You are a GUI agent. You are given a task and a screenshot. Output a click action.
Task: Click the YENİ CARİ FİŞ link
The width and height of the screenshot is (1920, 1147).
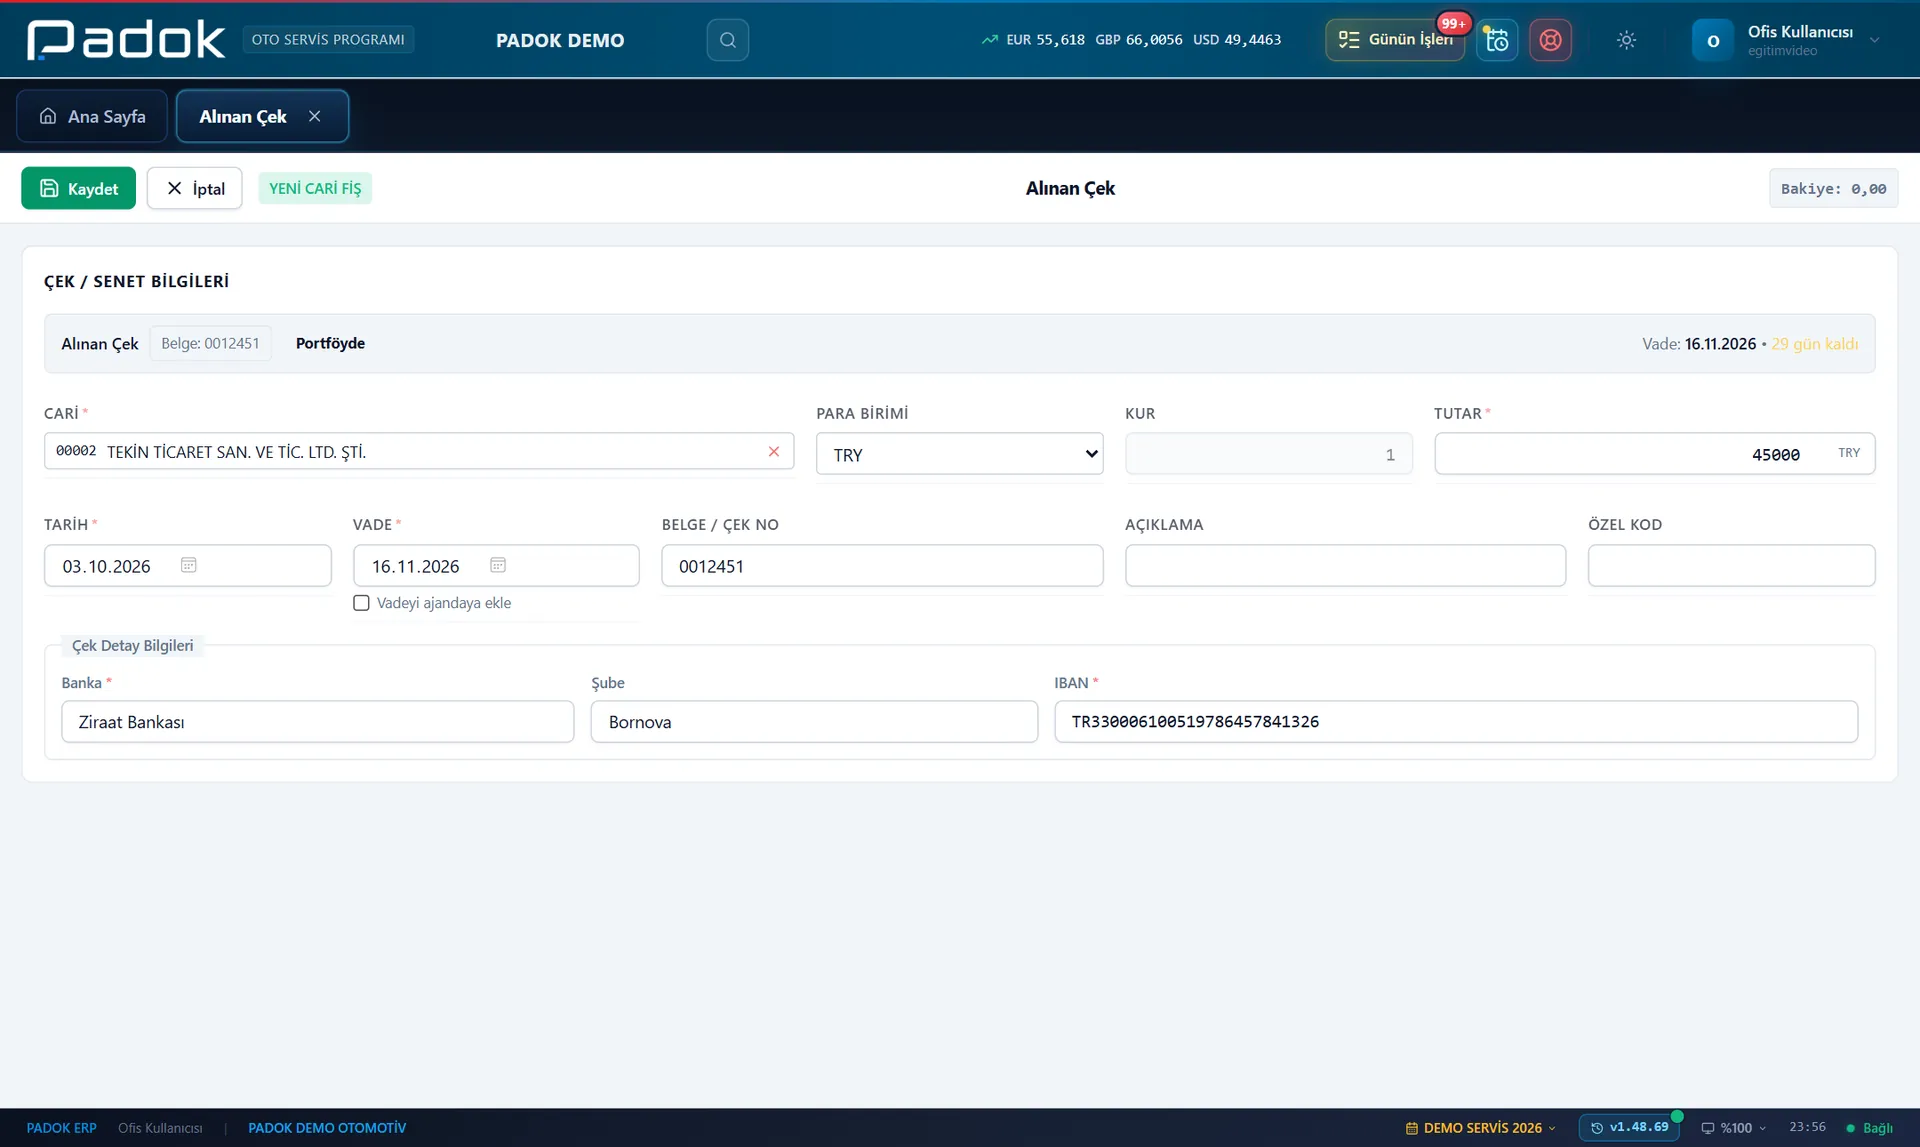click(x=315, y=188)
